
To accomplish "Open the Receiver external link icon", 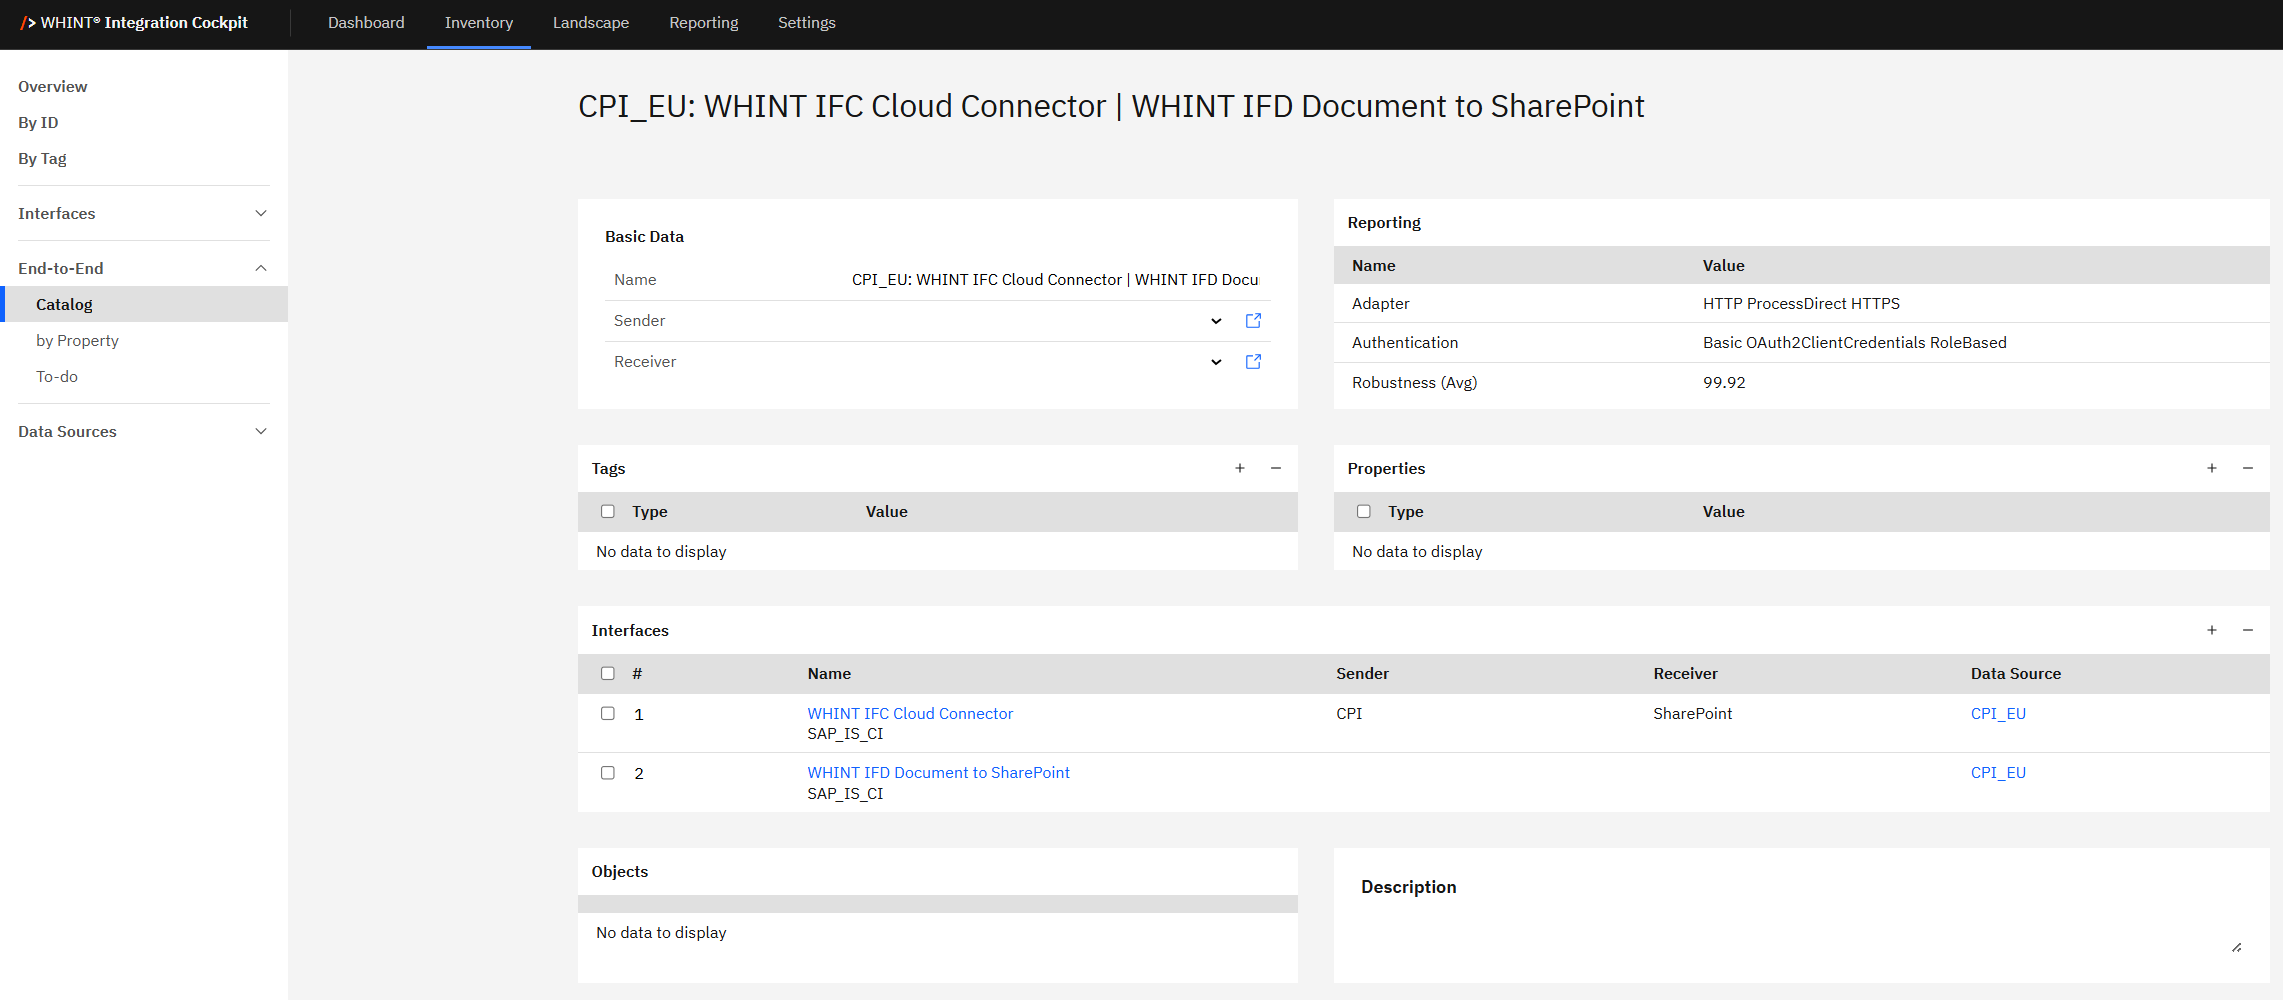I will click(1253, 362).
